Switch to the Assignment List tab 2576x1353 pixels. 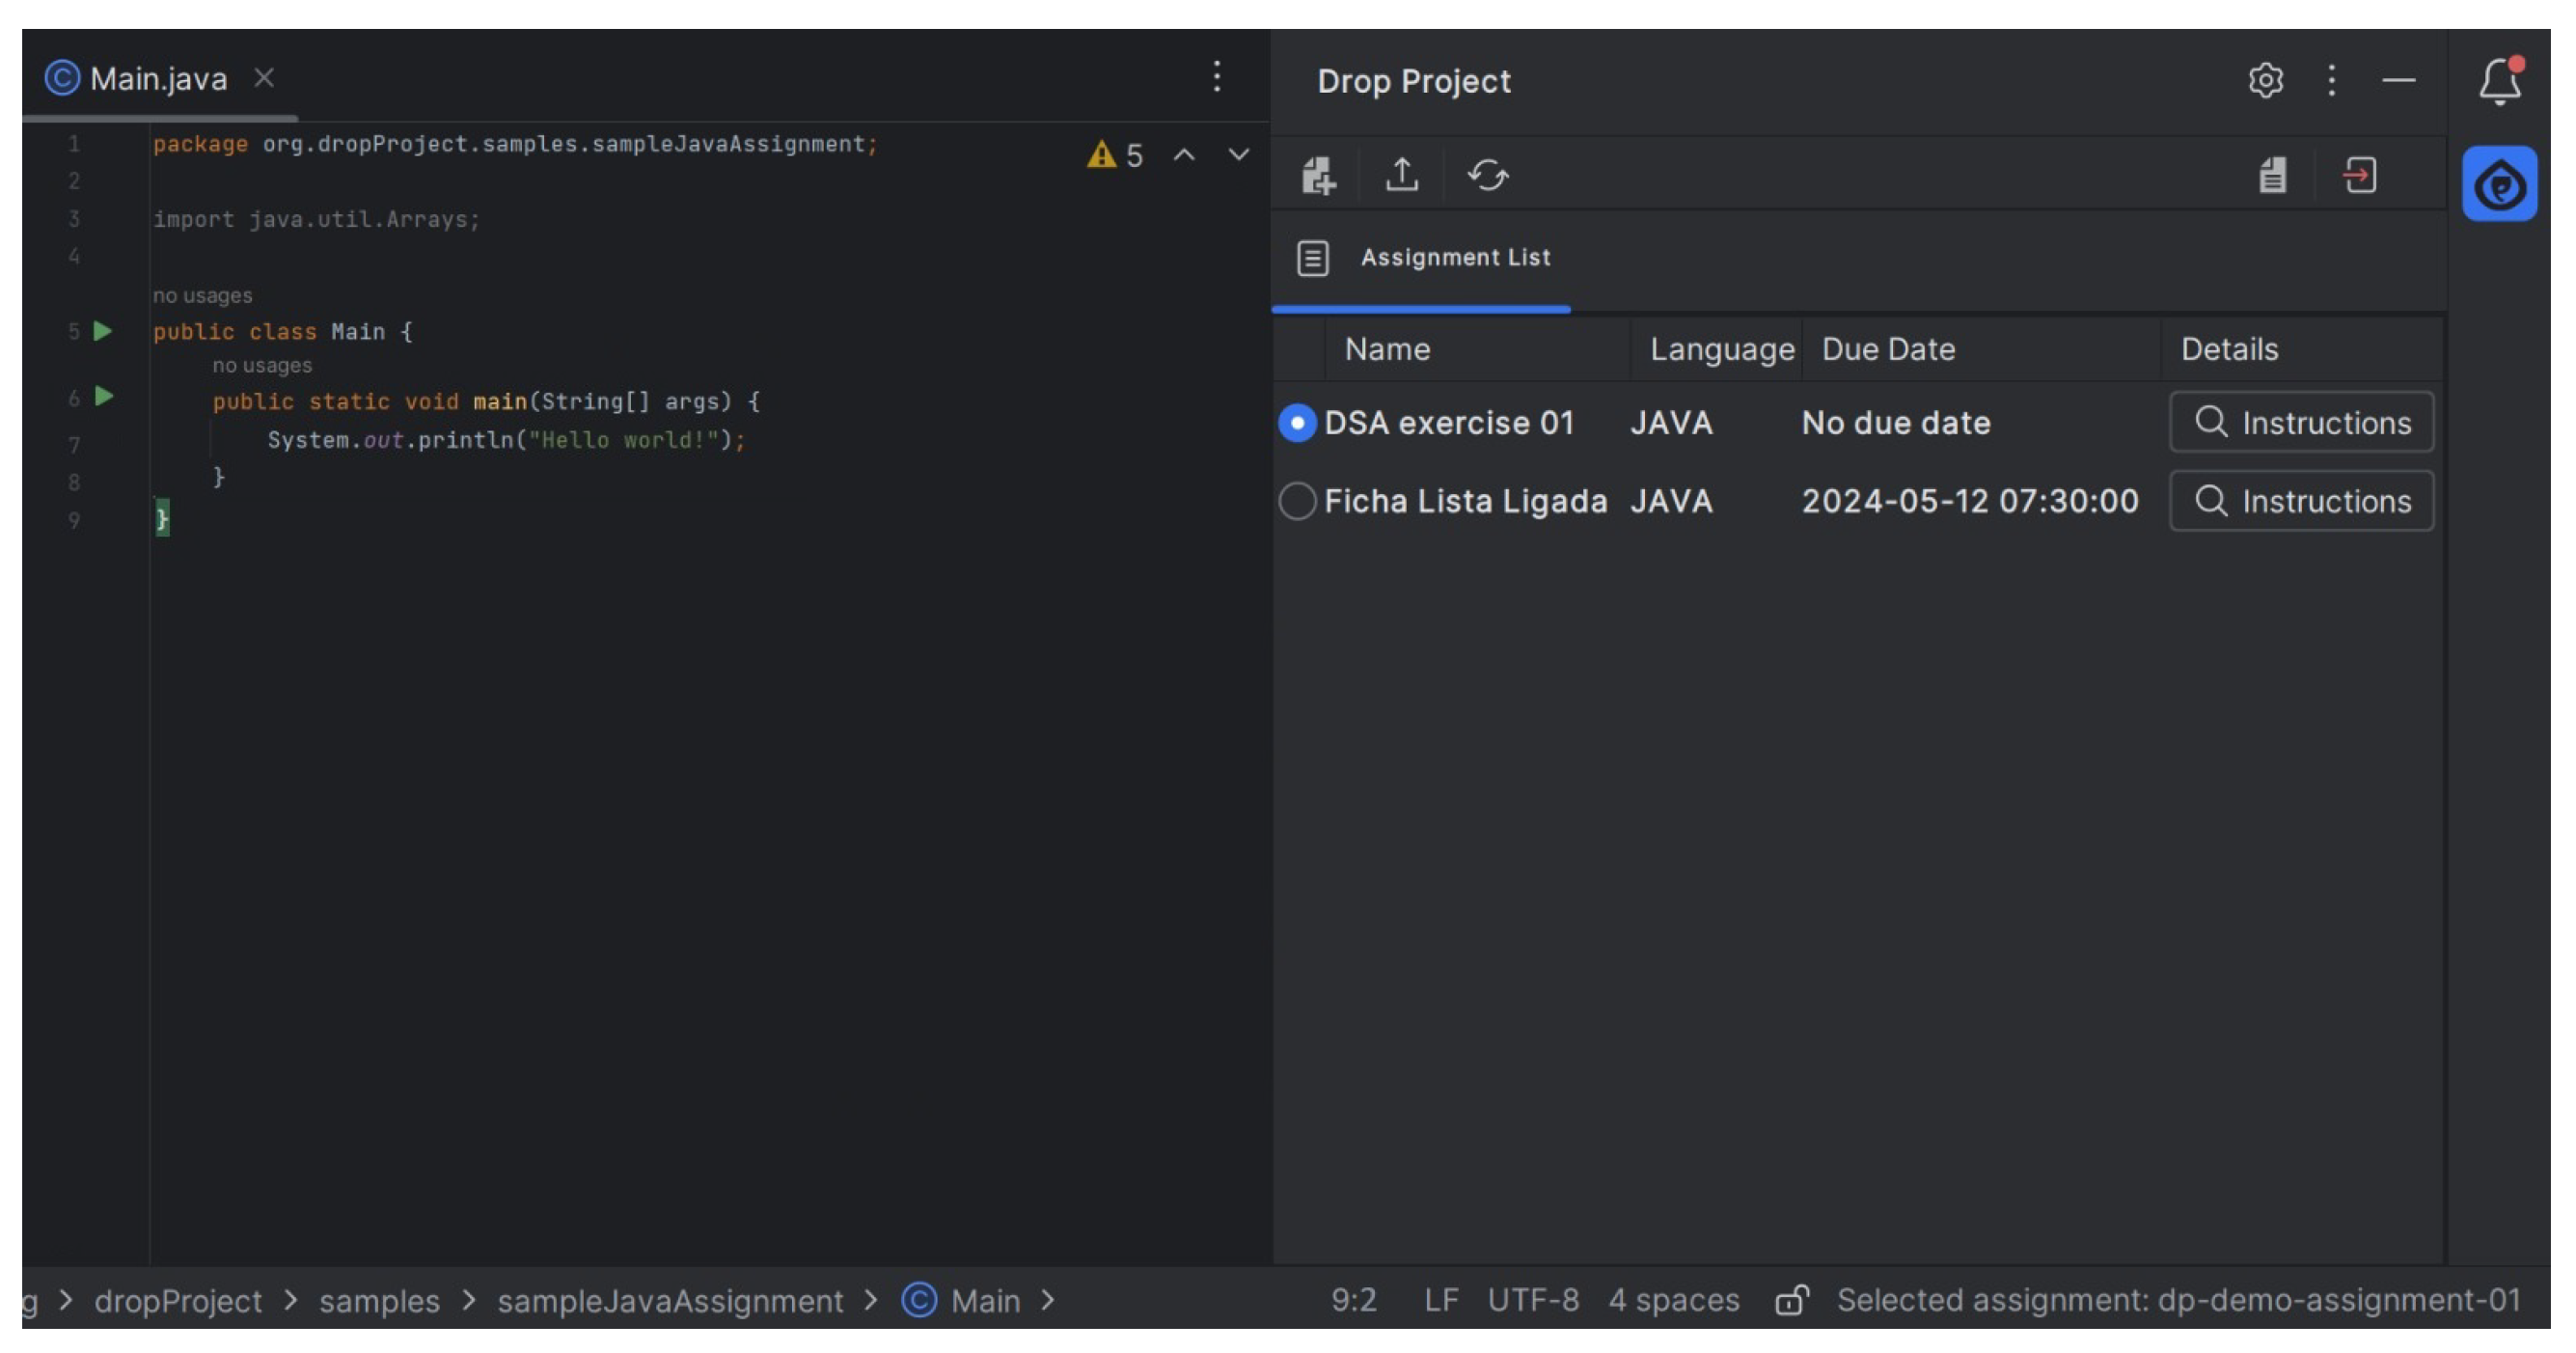point(1422,258)
